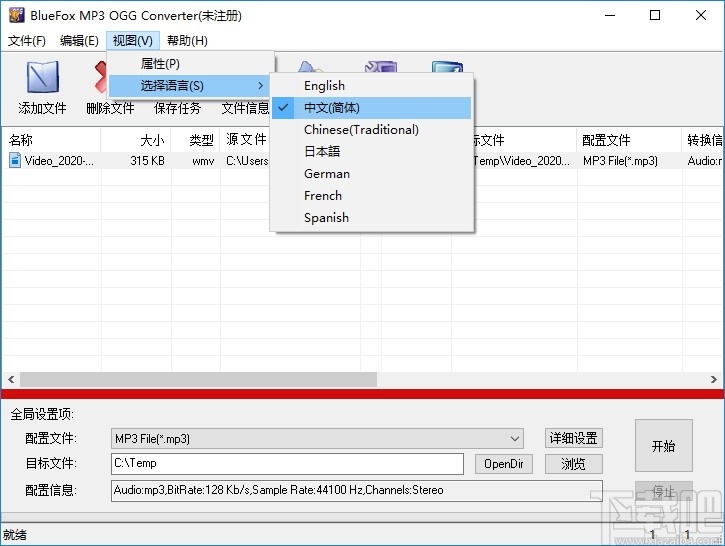Click the 目标文件 path field C:\Temp
This screenshot has height=546, width=725.
click(x=287, y=464)
